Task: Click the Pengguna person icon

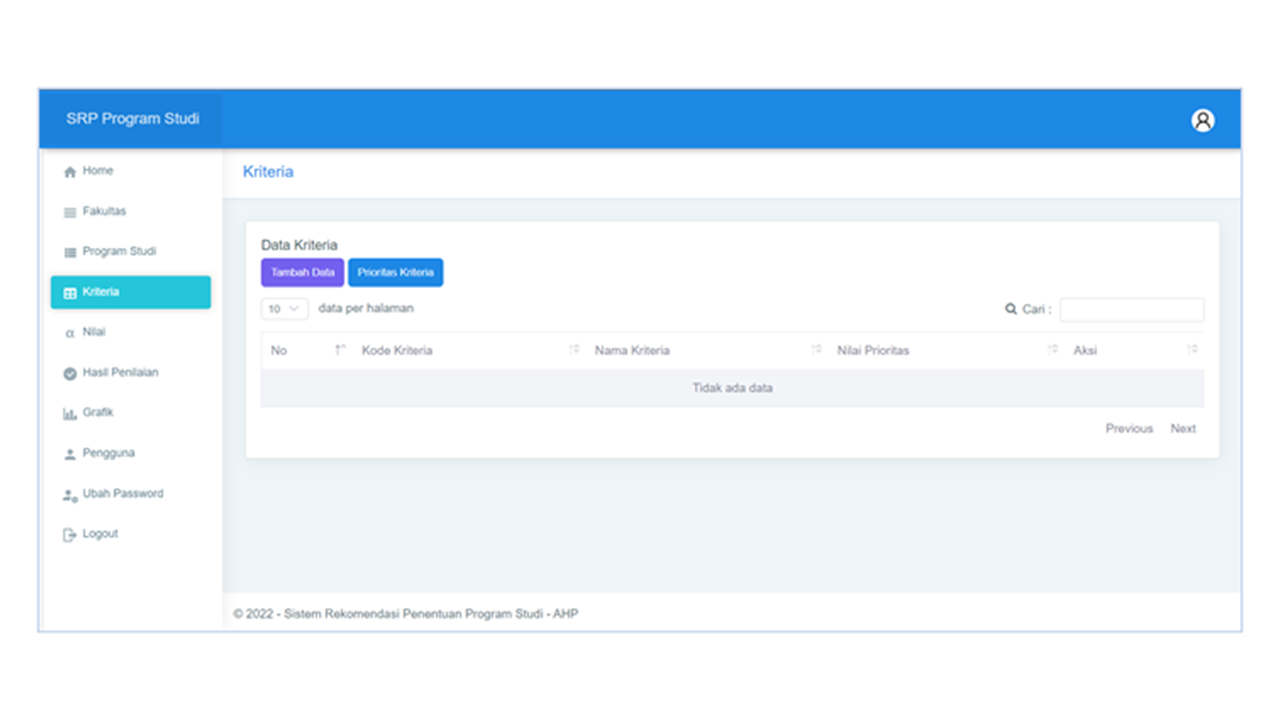Action: pos(70,454)
